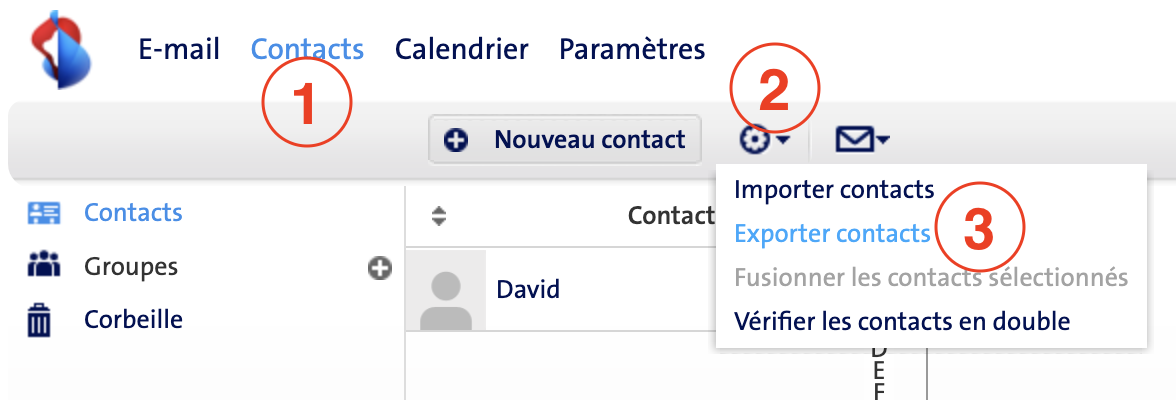Switch to the Calendrier tab
Image resolution: width=1176 pixels, height=400 pixels.
tap(462, 50)
